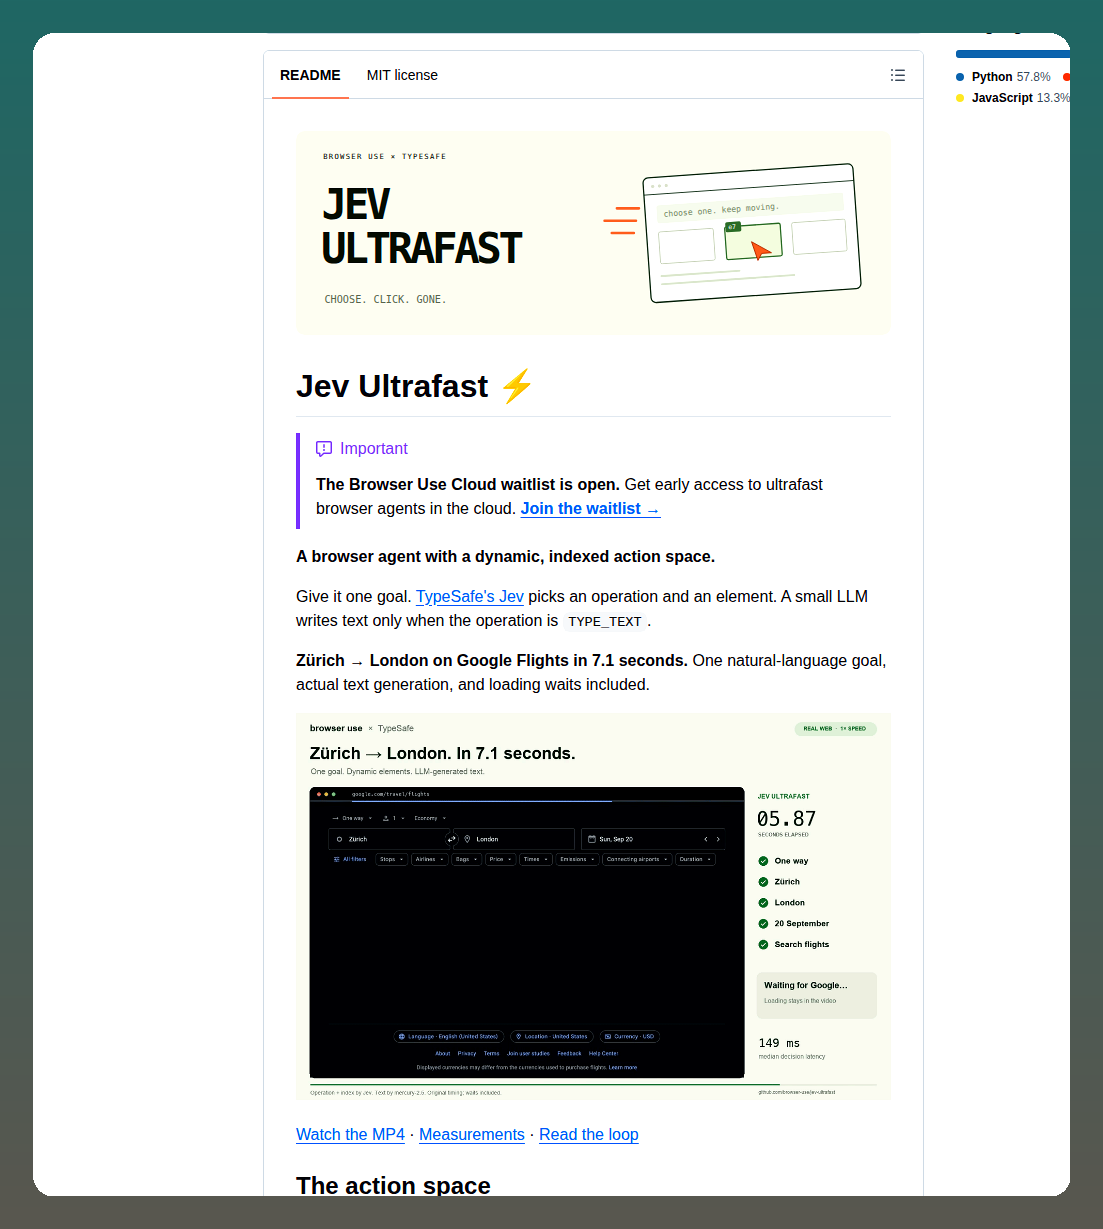Click the Terms footer link in the demo

tap(491, 1053)
